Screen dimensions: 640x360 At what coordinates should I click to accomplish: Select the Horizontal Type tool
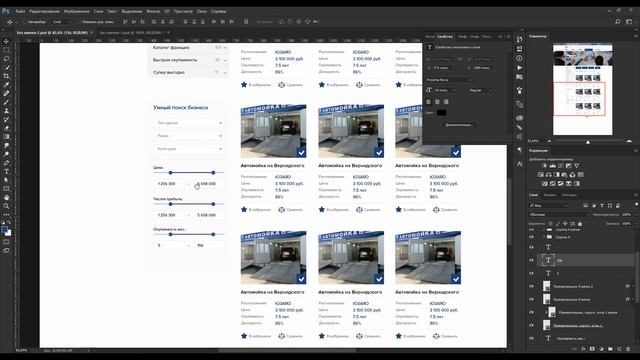tap(6, 171)
